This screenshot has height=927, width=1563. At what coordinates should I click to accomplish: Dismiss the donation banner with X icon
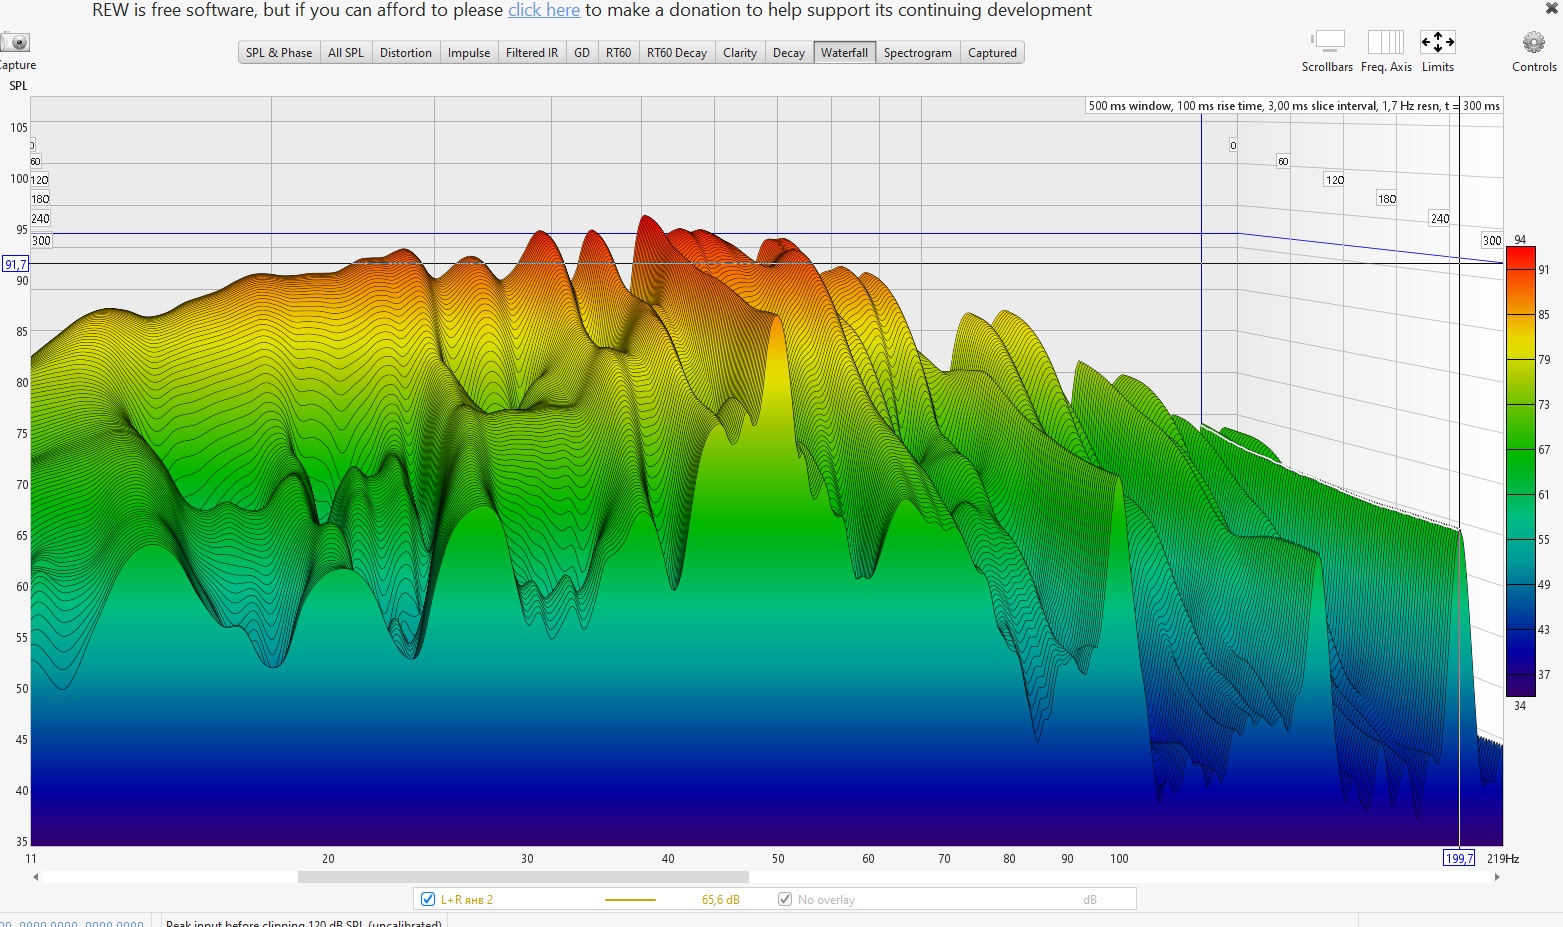coord(1551,8)
